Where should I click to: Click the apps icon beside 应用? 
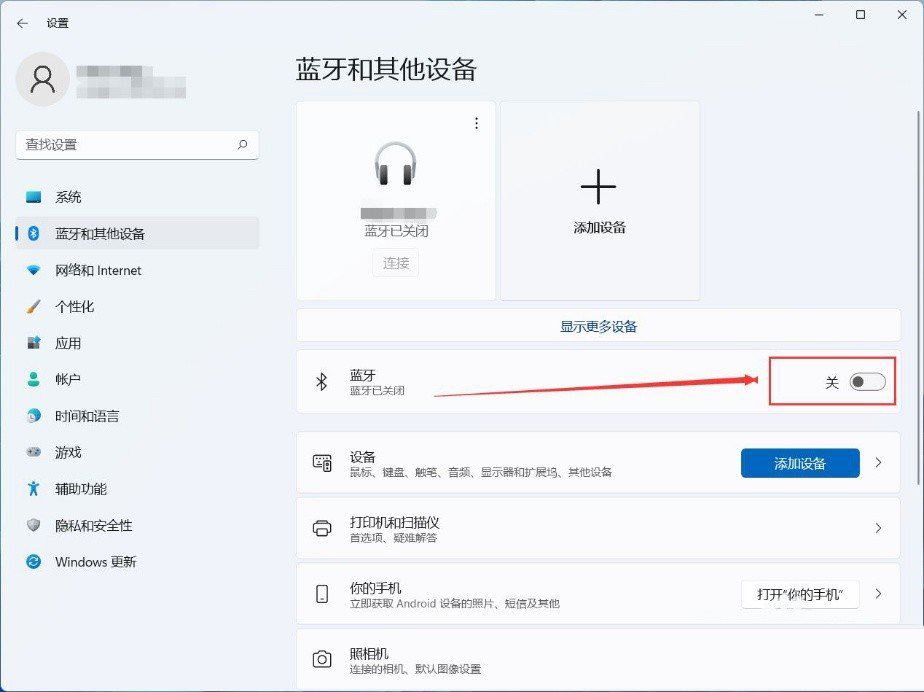point(34,342)
